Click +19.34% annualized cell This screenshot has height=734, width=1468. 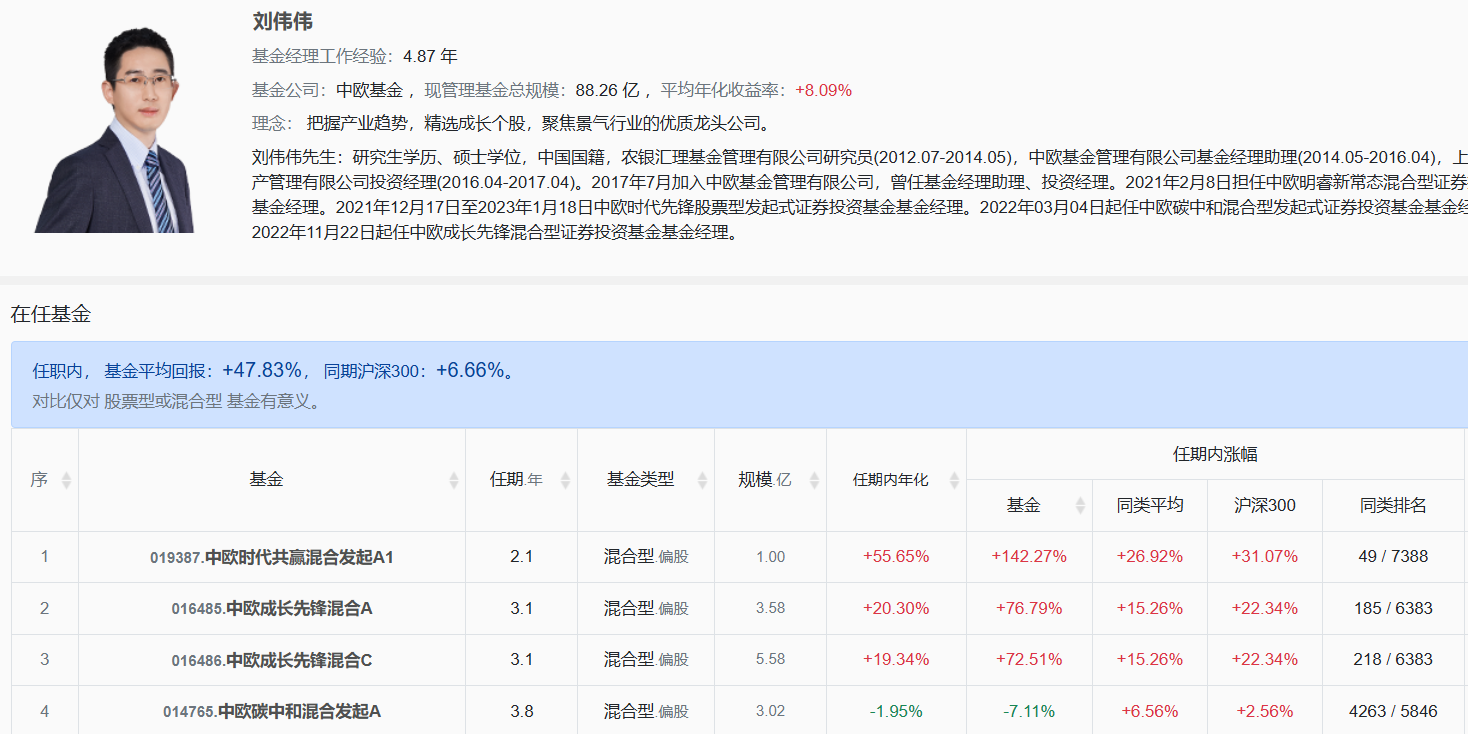point(896,660)
